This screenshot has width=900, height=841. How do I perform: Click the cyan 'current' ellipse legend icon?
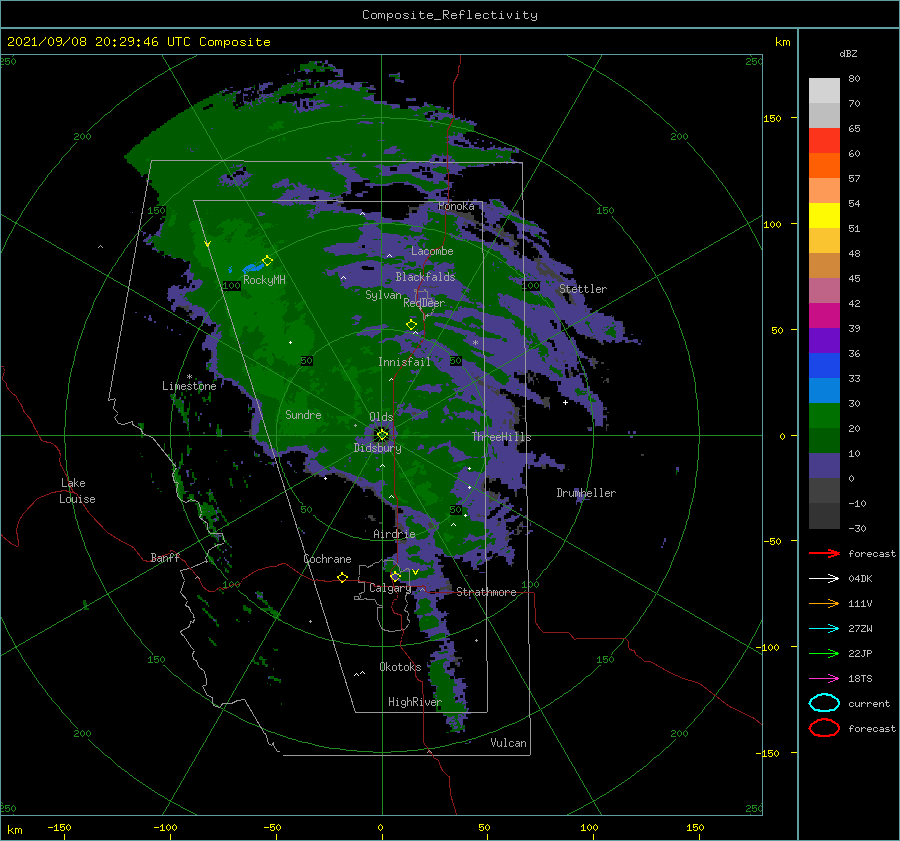[824, 703]
